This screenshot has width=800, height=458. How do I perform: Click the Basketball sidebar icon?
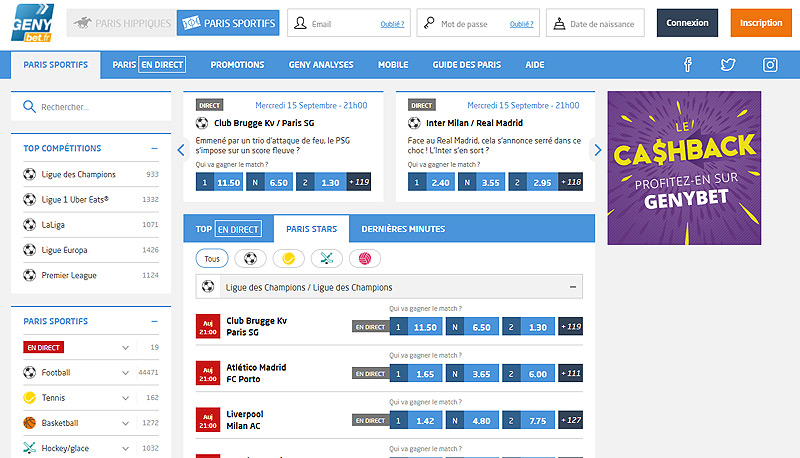click(30, 423)
